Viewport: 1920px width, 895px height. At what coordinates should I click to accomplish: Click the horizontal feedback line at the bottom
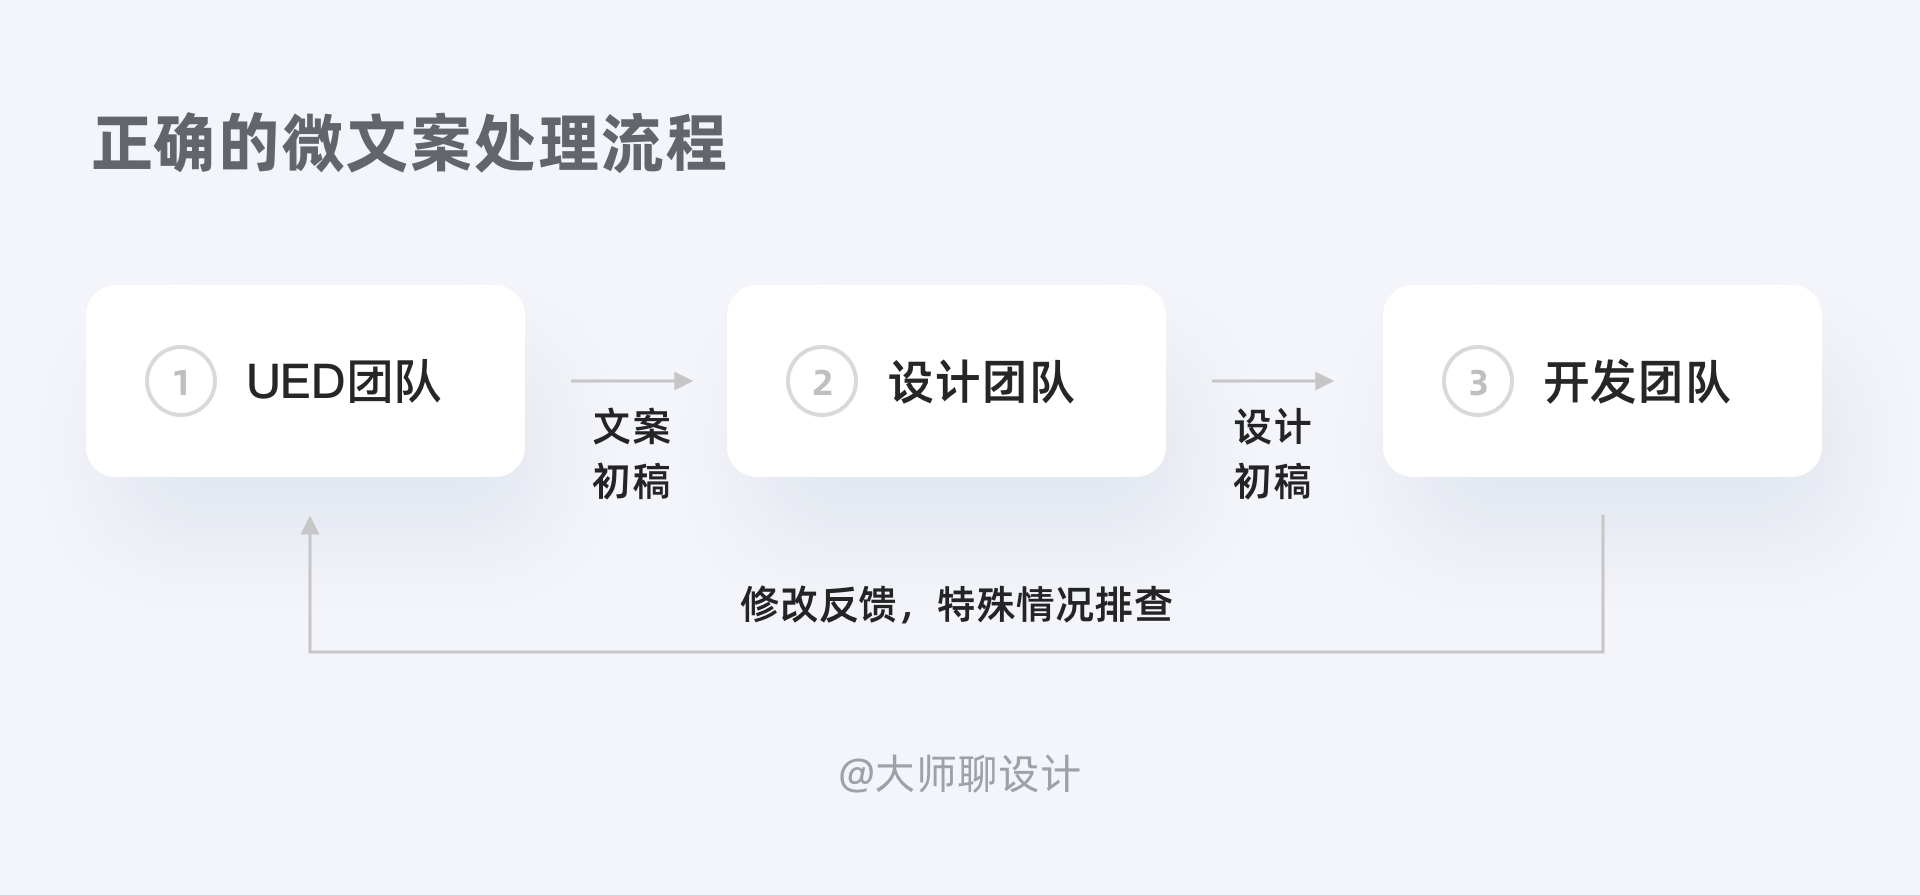click(x=956, y=651)
